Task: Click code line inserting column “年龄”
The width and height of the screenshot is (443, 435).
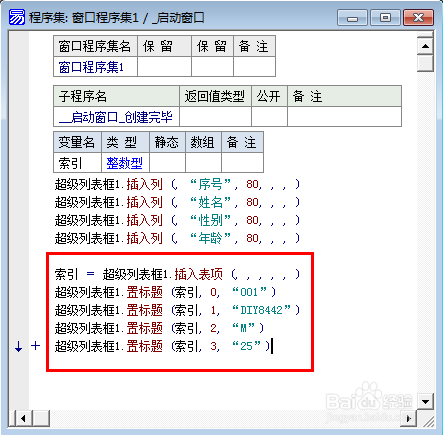Action: tap(177, 238)
